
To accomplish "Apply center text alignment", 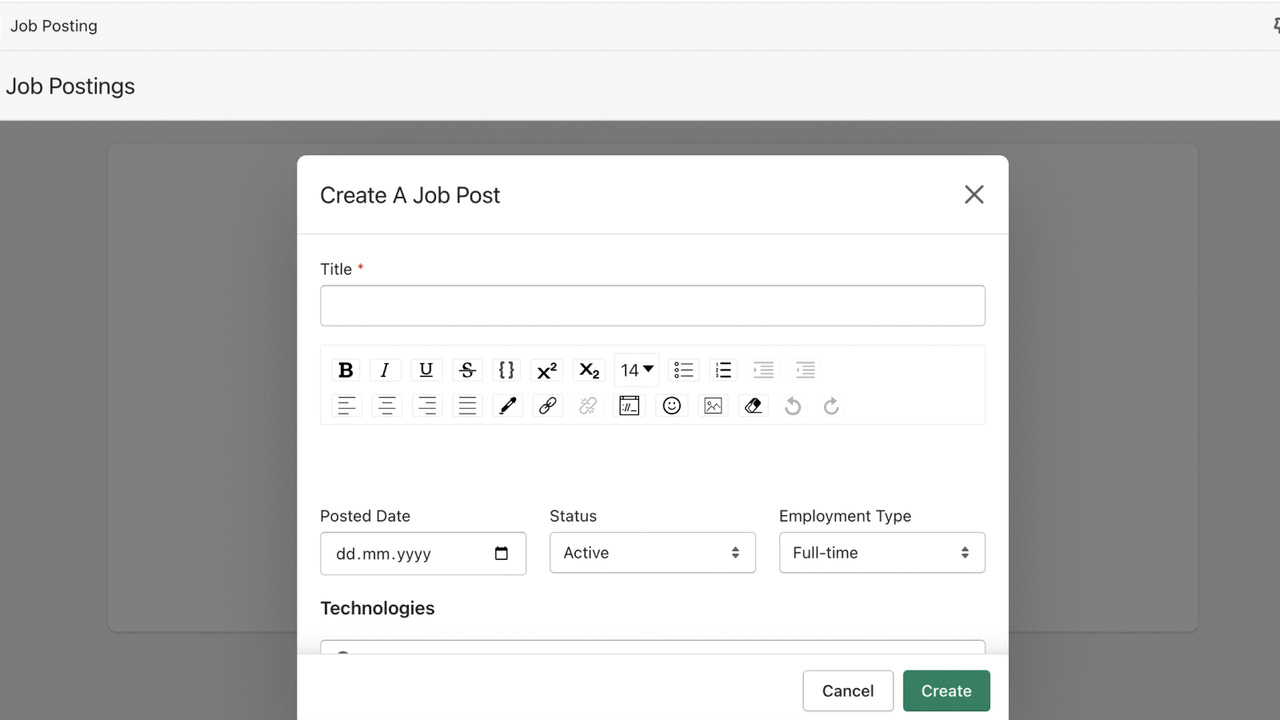I will pyautogui.click(x=386, y=405).
